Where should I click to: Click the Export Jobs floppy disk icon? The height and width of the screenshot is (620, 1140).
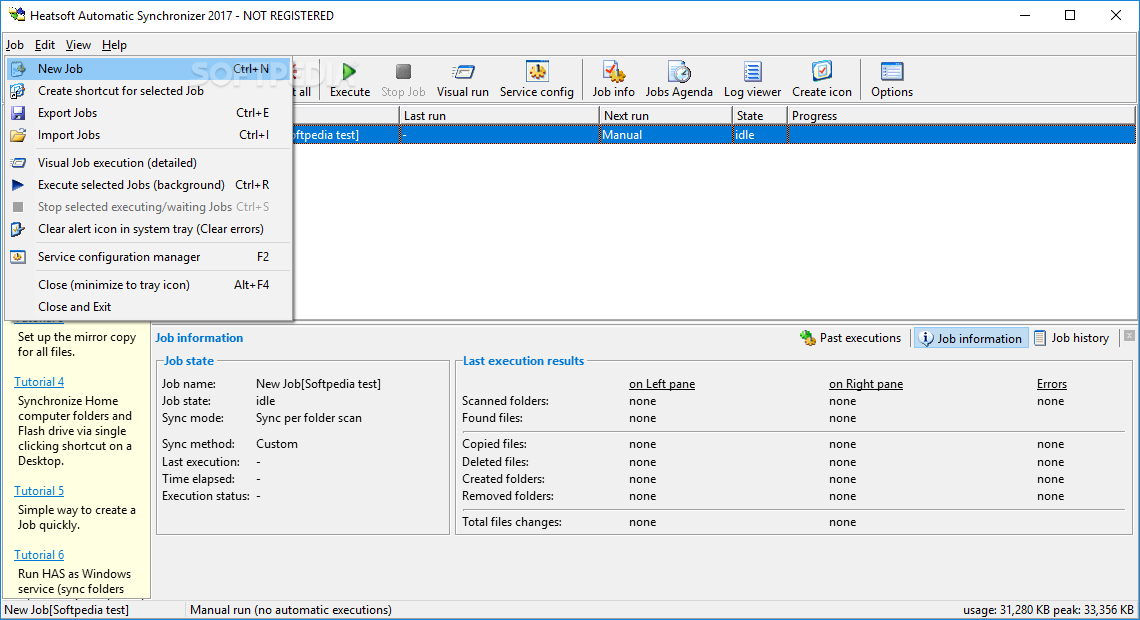18,113
